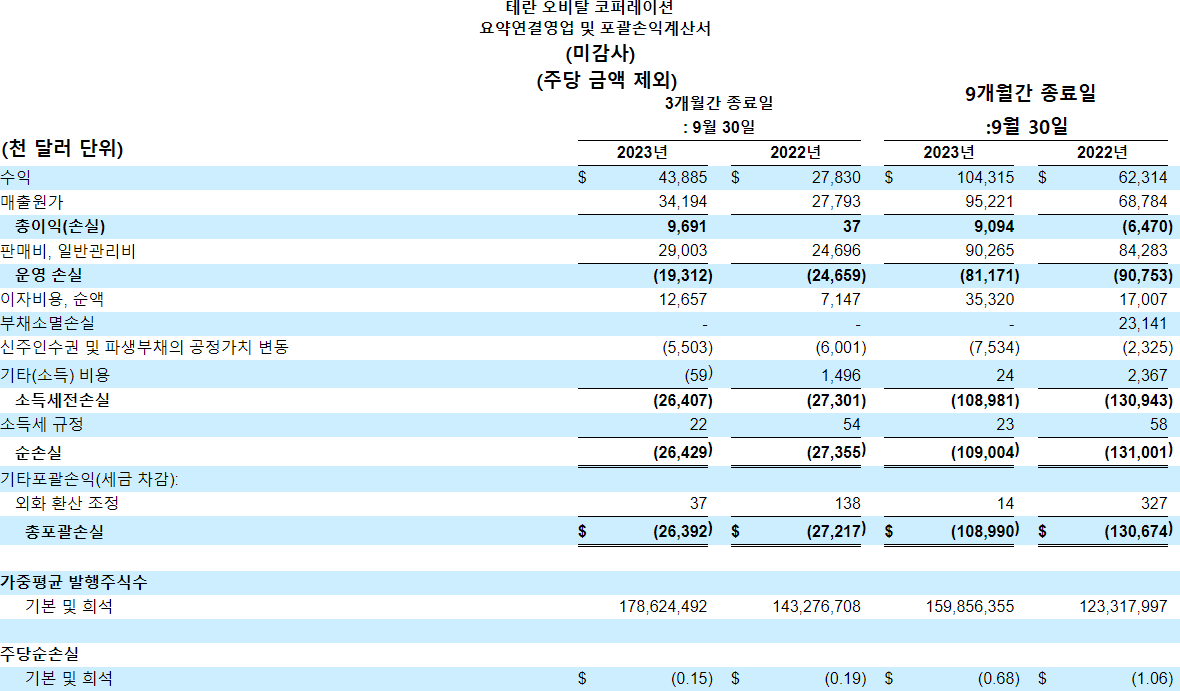Select '판매비, 일반관리비' row label
The height and width of the screenshot is (691, 1180).
point(68,251)
